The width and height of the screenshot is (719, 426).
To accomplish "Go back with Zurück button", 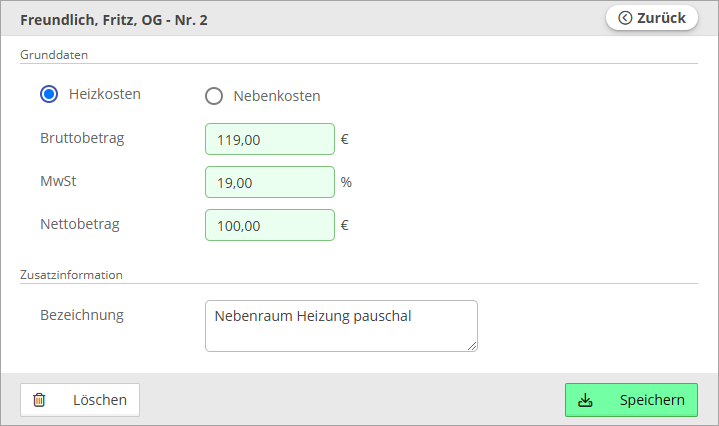I will tap(652, 18).
